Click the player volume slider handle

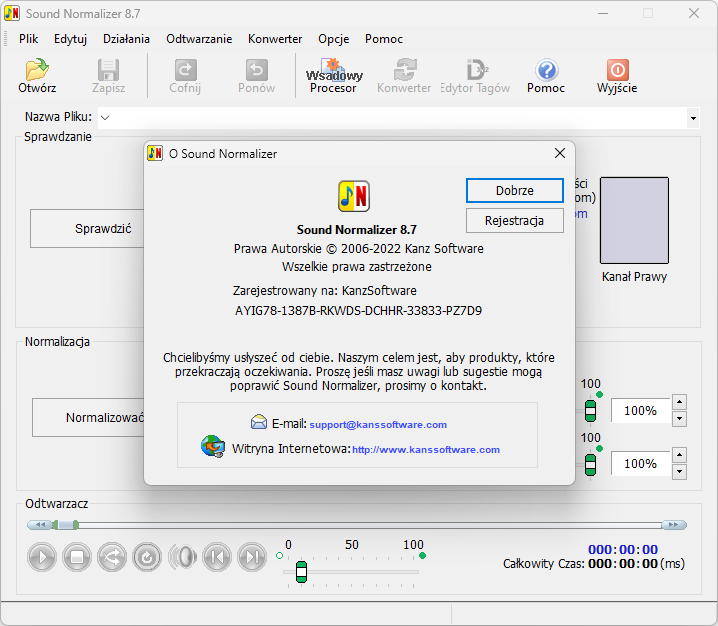301,572
